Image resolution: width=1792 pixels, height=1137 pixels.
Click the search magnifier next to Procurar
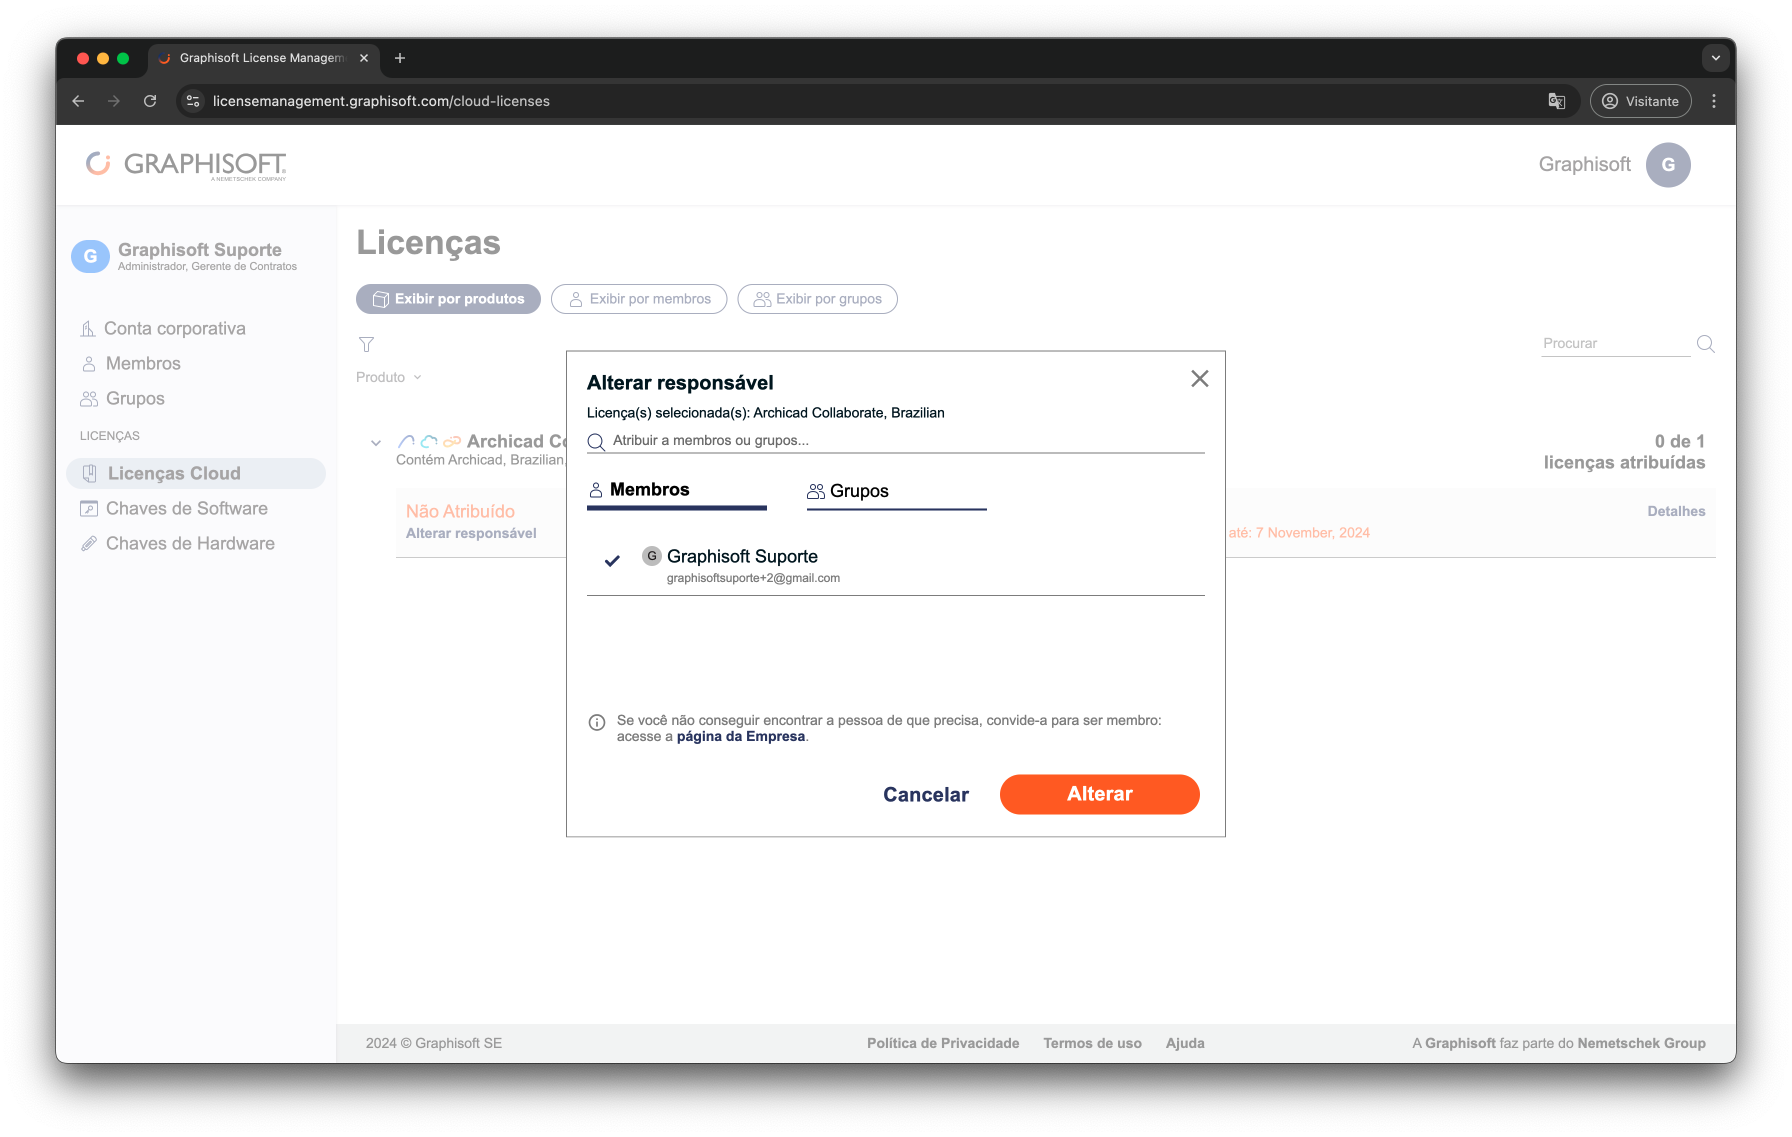(x=1706, y=344)
